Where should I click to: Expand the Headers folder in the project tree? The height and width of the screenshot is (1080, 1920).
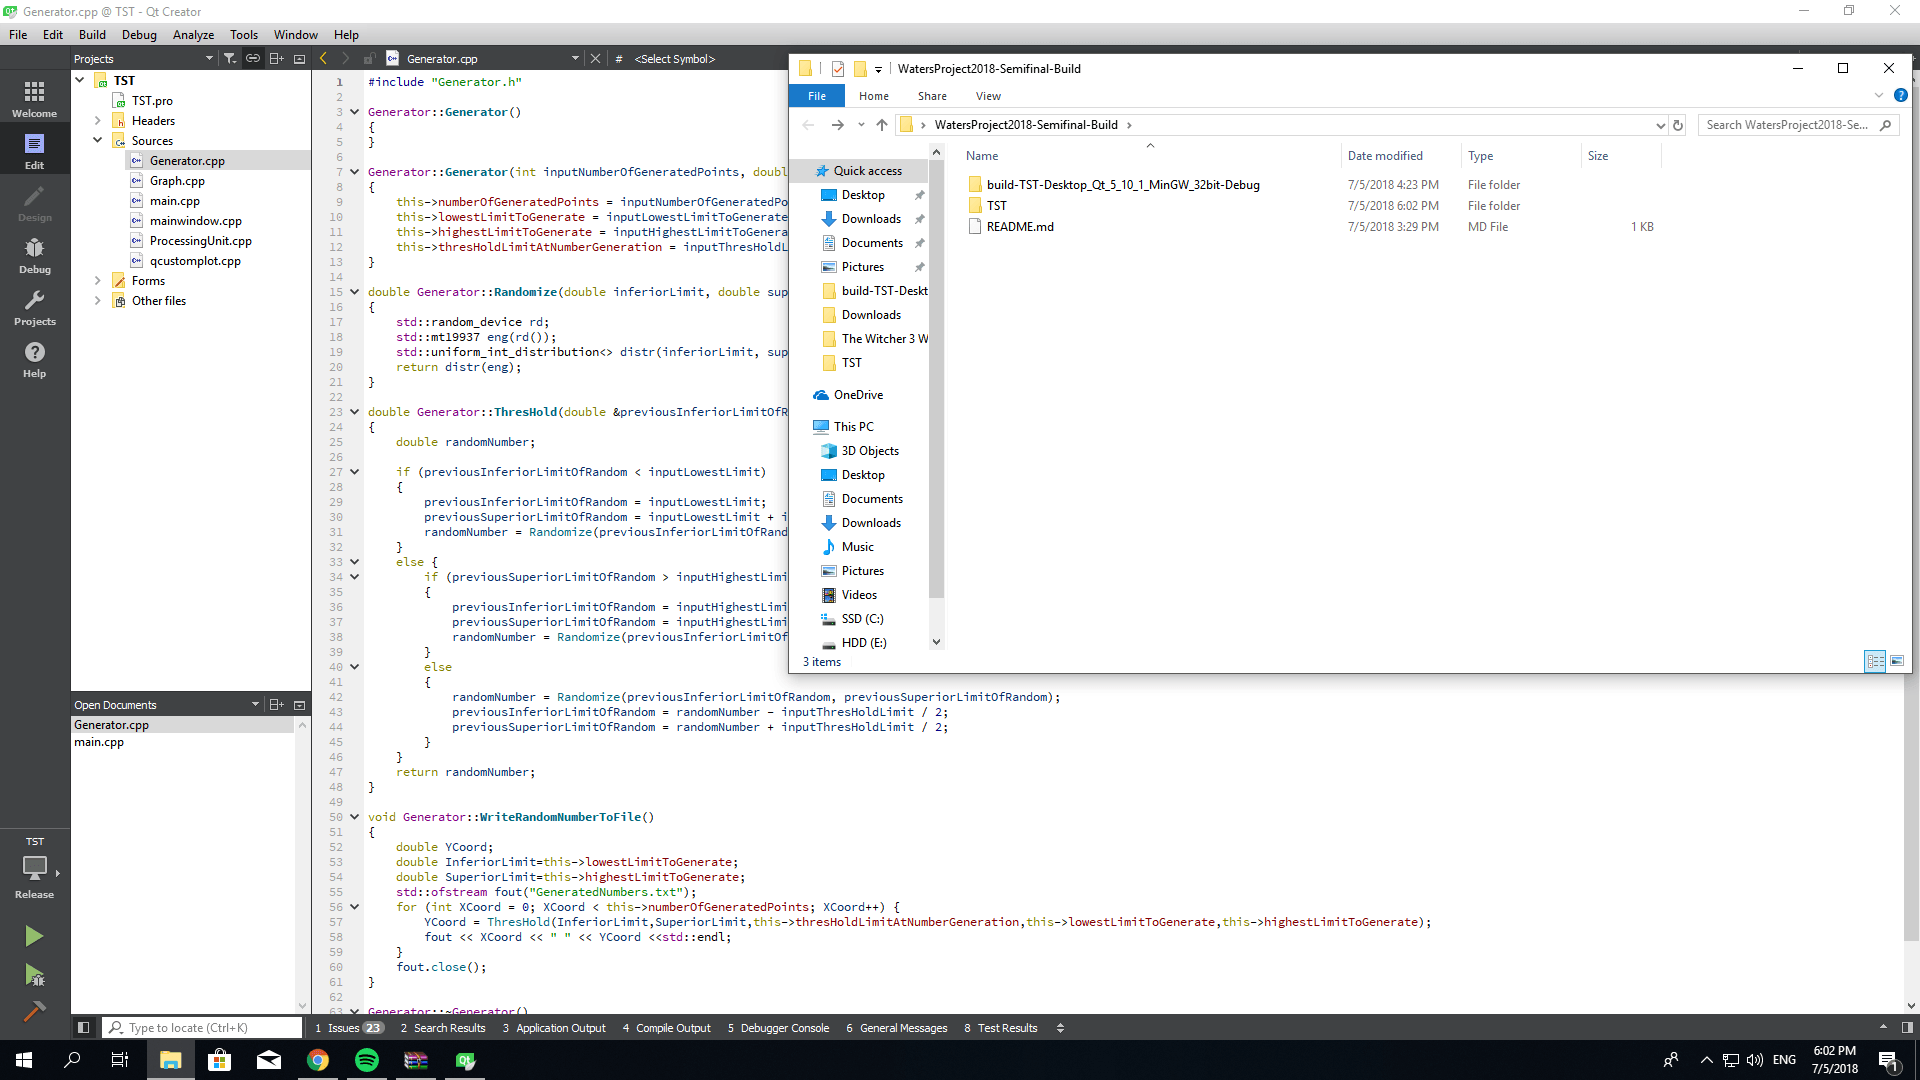click(98, 121)
